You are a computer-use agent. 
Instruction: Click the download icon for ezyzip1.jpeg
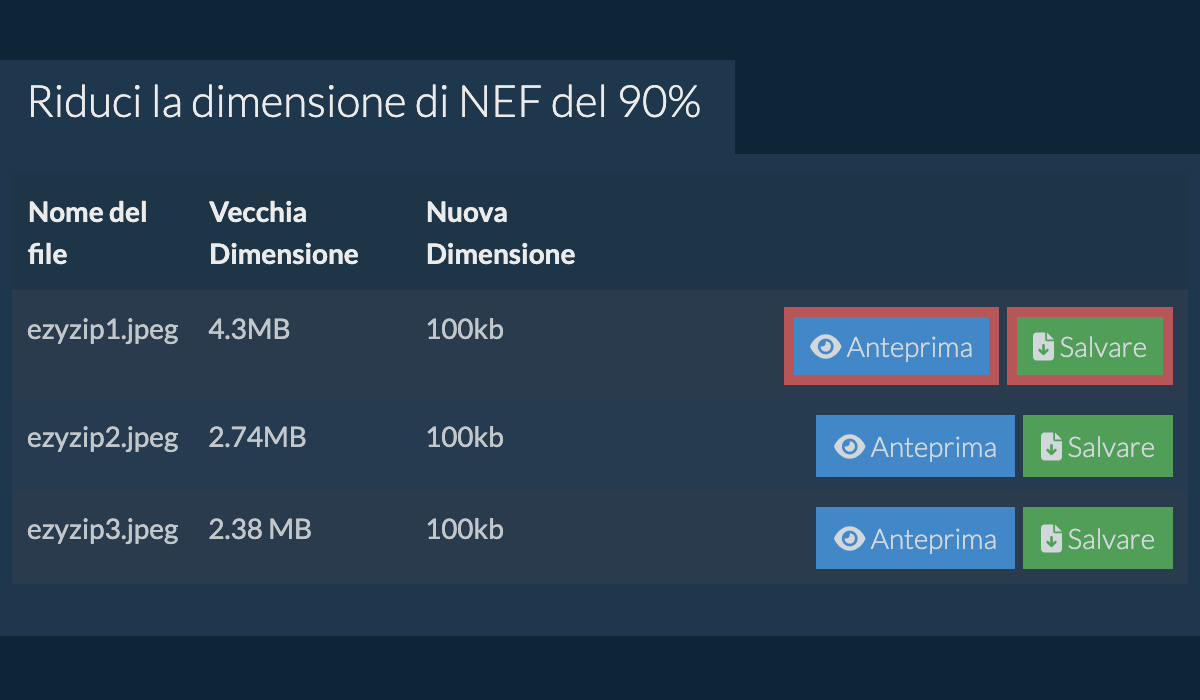coord(1043,347)
